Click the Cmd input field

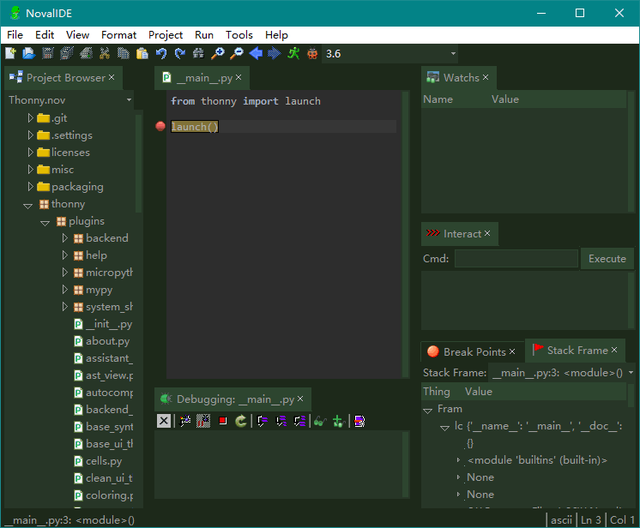point(515,259)
